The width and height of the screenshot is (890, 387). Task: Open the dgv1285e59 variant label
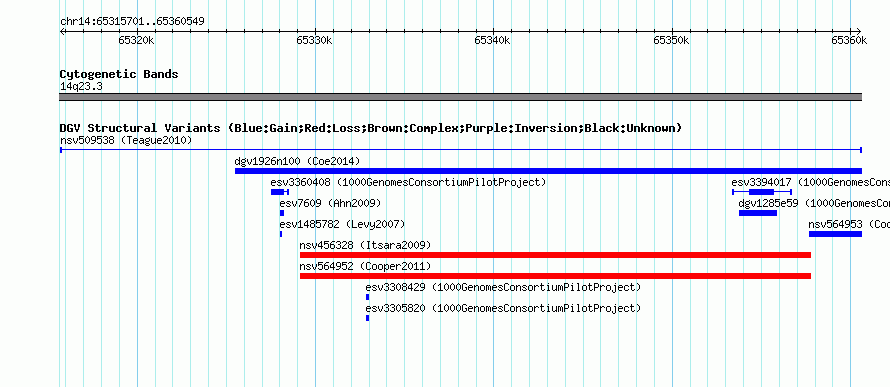point(814,203)
